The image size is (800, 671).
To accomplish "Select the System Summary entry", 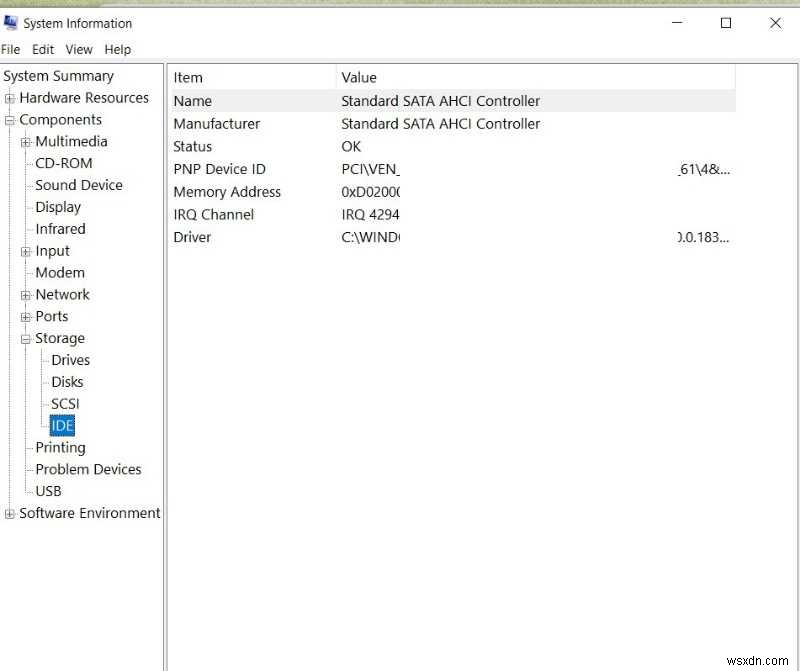I will tap(58, 75).
